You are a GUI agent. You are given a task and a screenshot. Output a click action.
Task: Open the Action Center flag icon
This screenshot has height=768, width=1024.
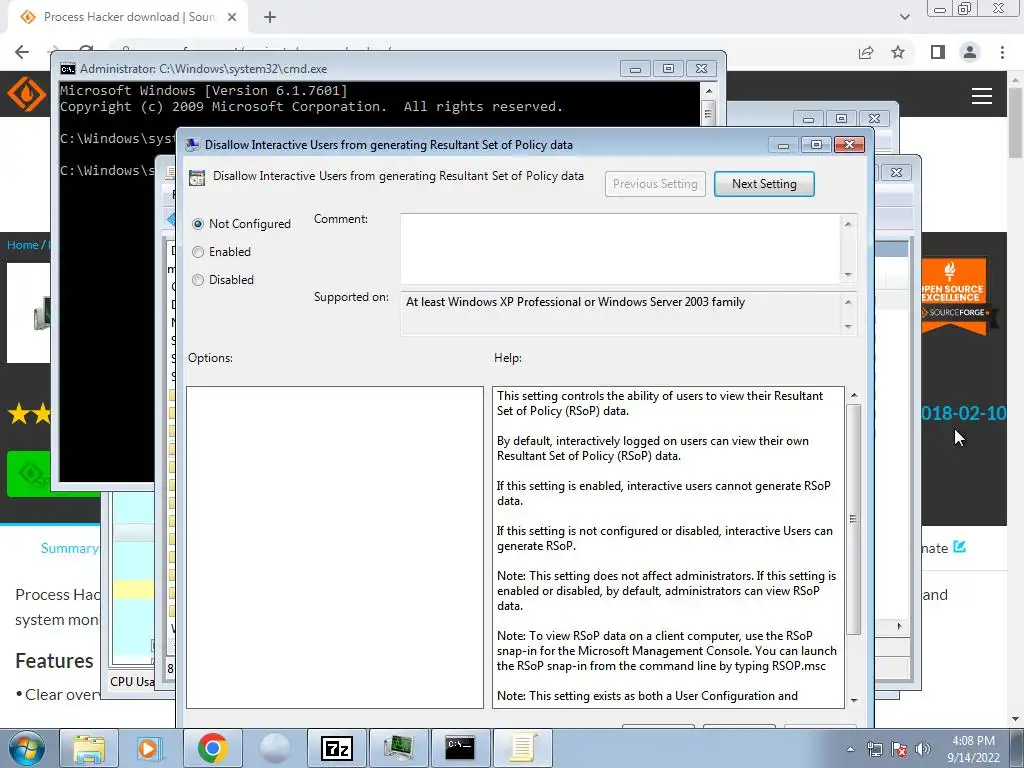coord(899,750)
